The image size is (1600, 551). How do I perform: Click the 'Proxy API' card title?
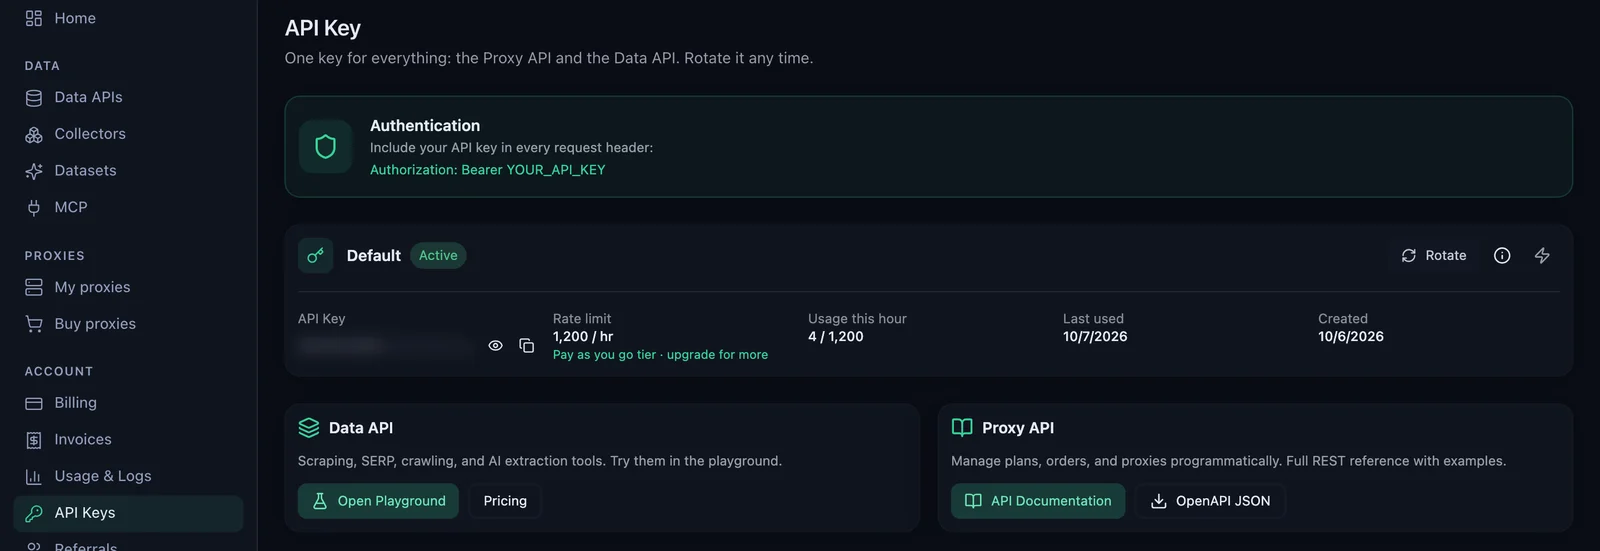(1018, 428)
